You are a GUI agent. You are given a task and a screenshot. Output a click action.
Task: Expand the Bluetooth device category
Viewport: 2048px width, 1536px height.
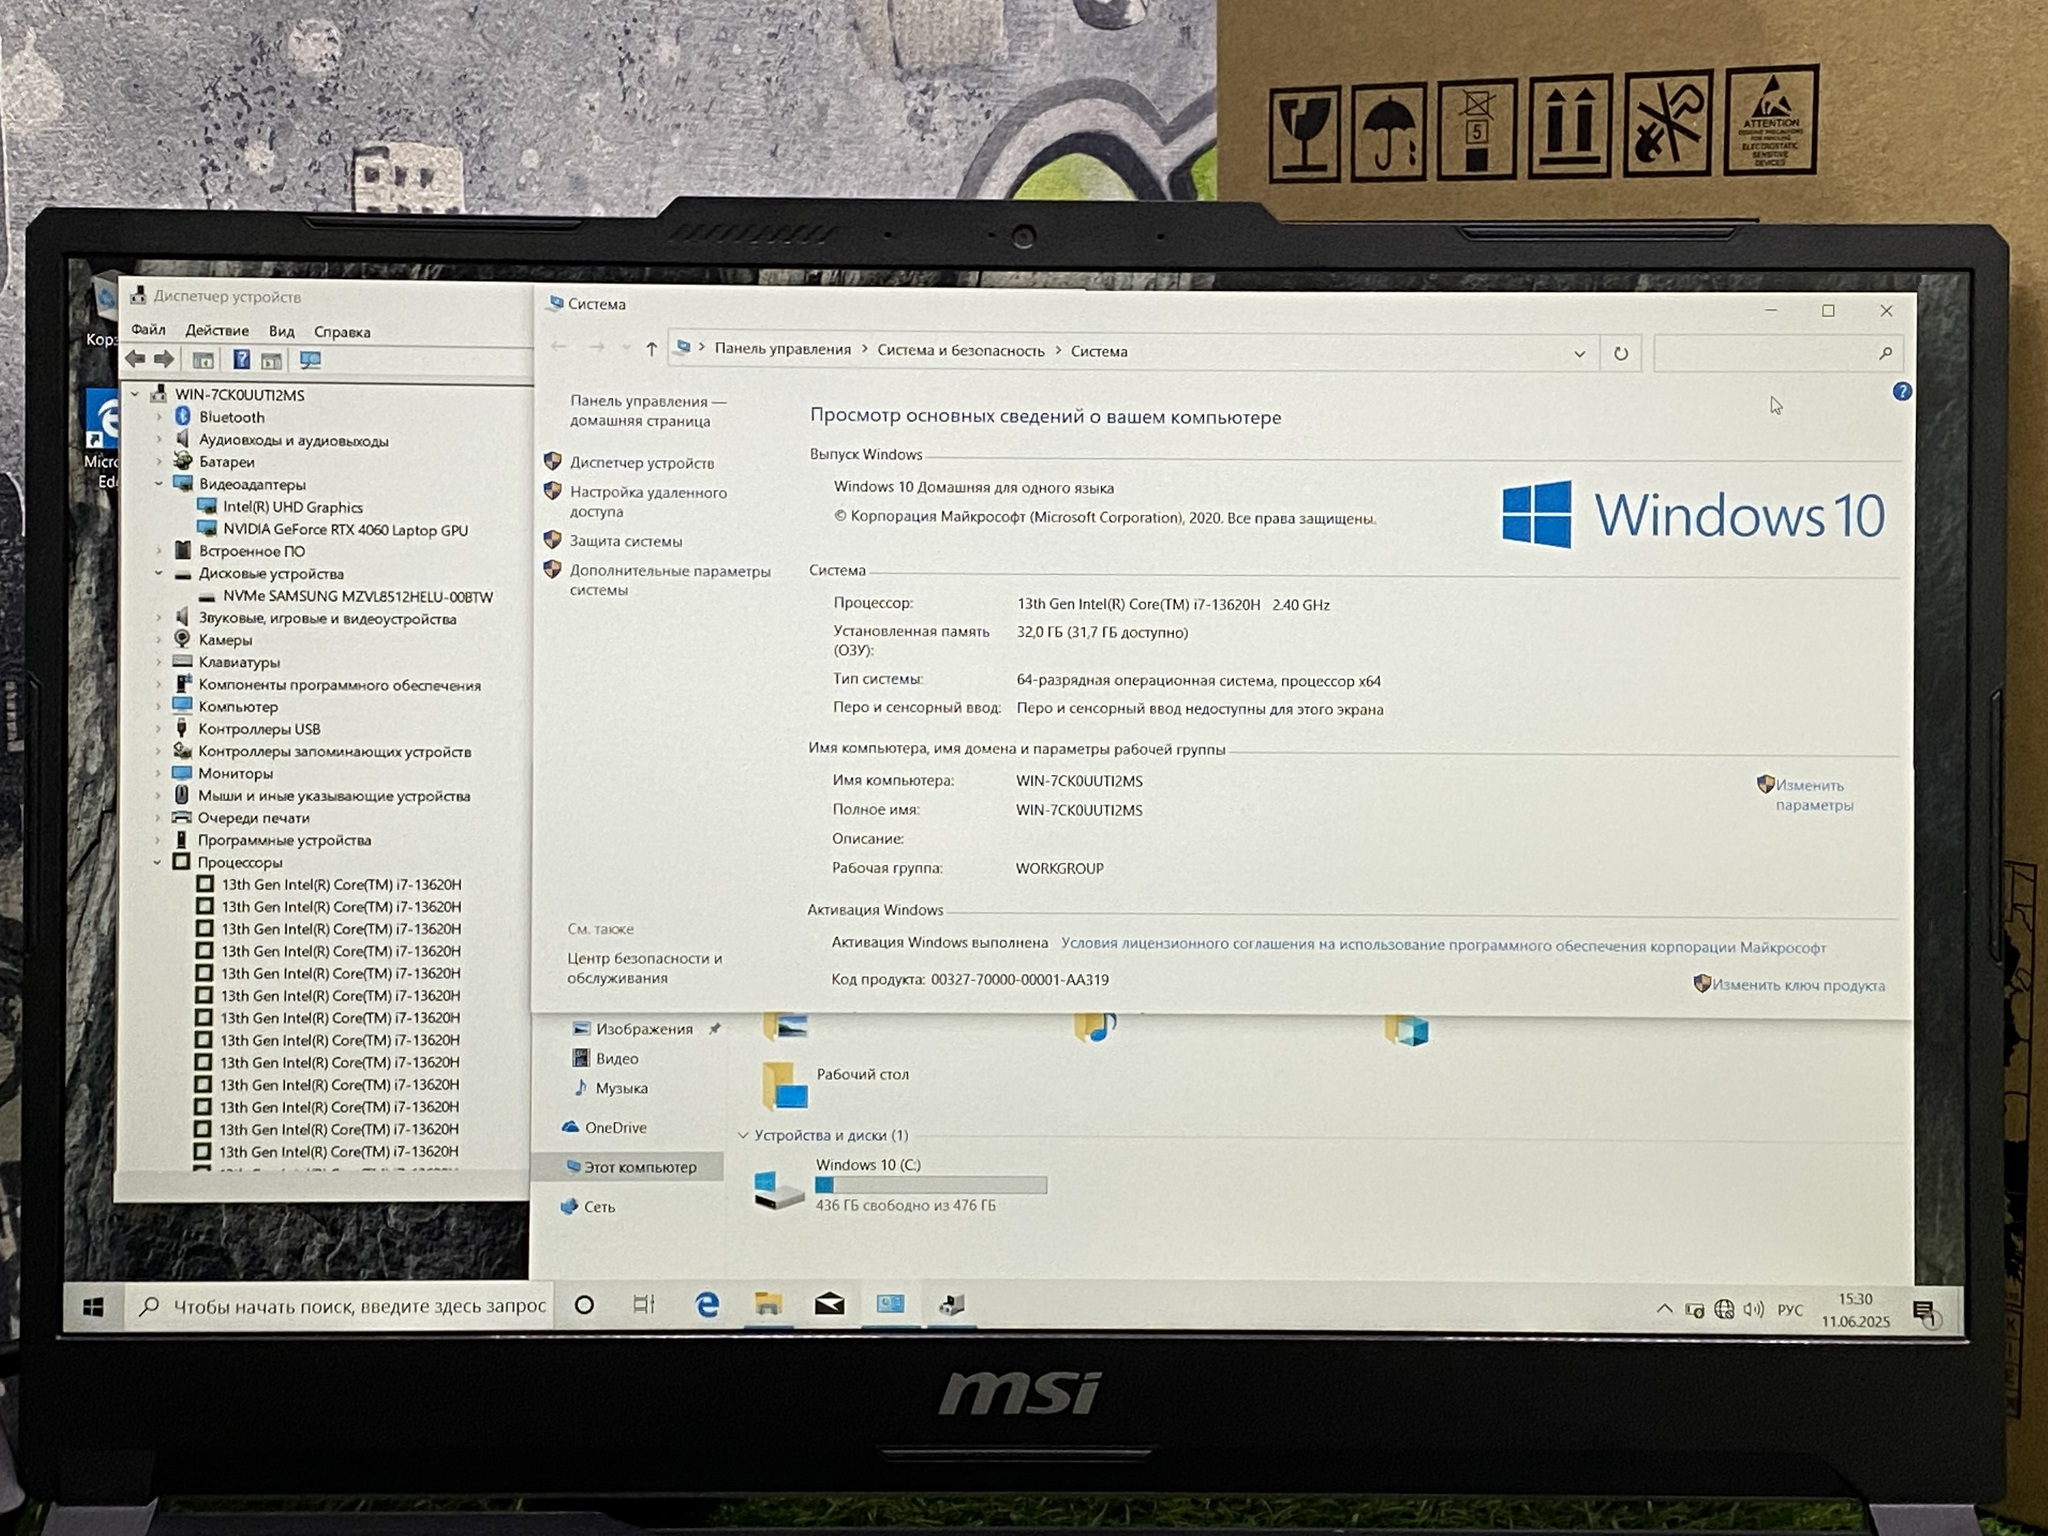click(159, 417)
